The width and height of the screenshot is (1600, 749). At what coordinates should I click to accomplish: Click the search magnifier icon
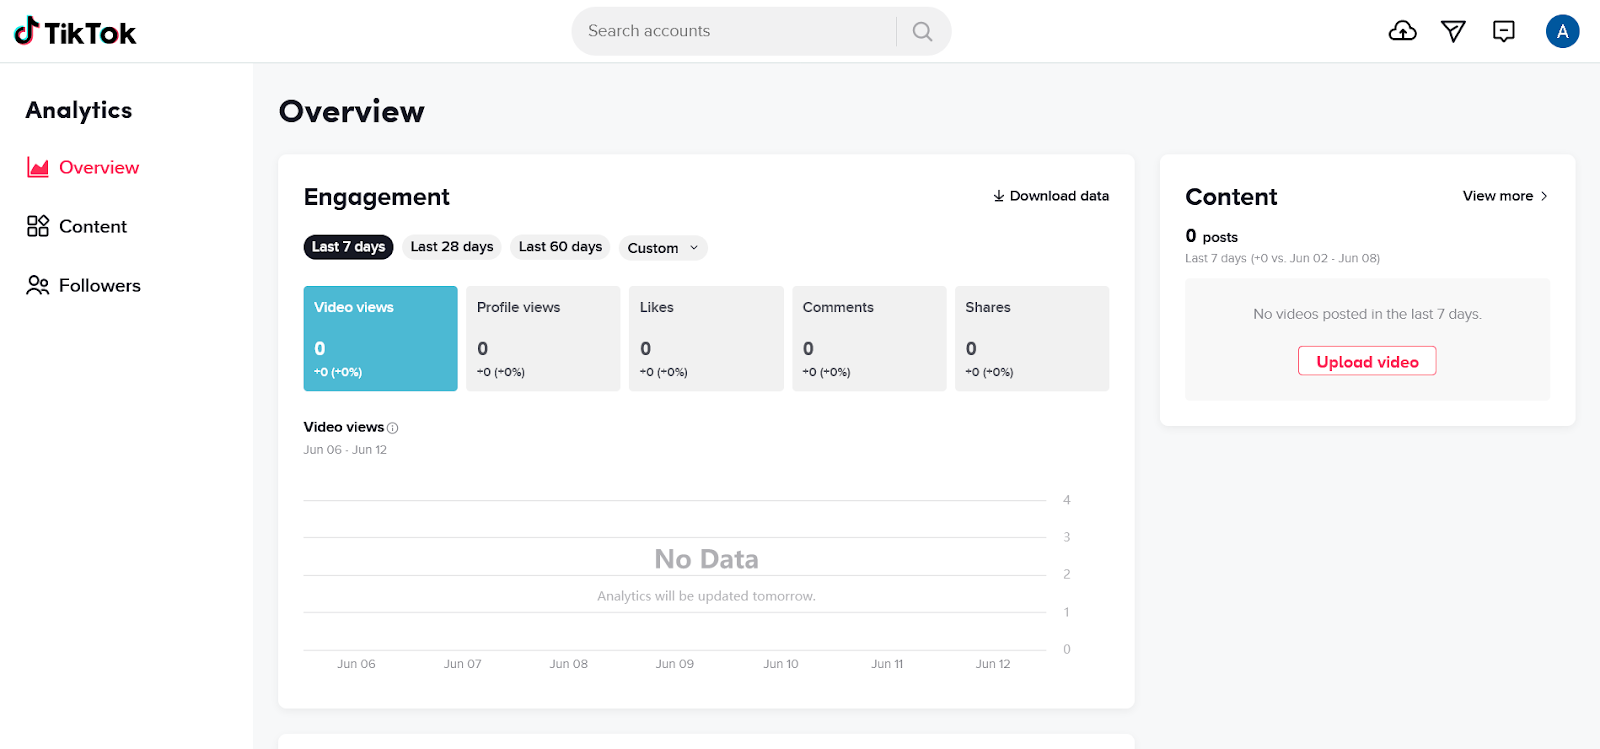pos(923,32)
